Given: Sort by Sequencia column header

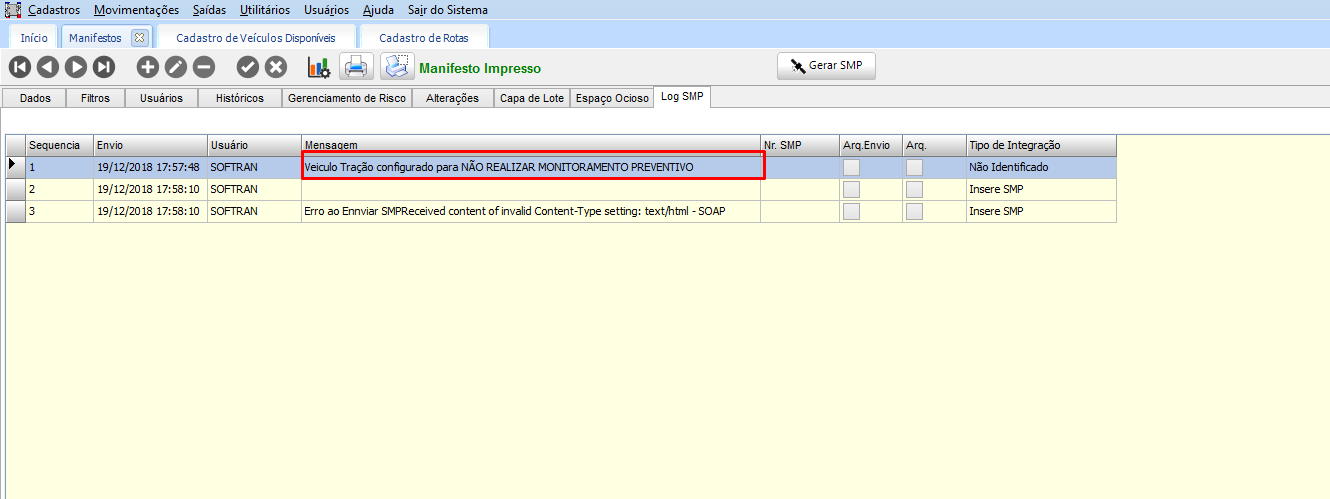Looking at the screenshot, I should coord(60,146).
